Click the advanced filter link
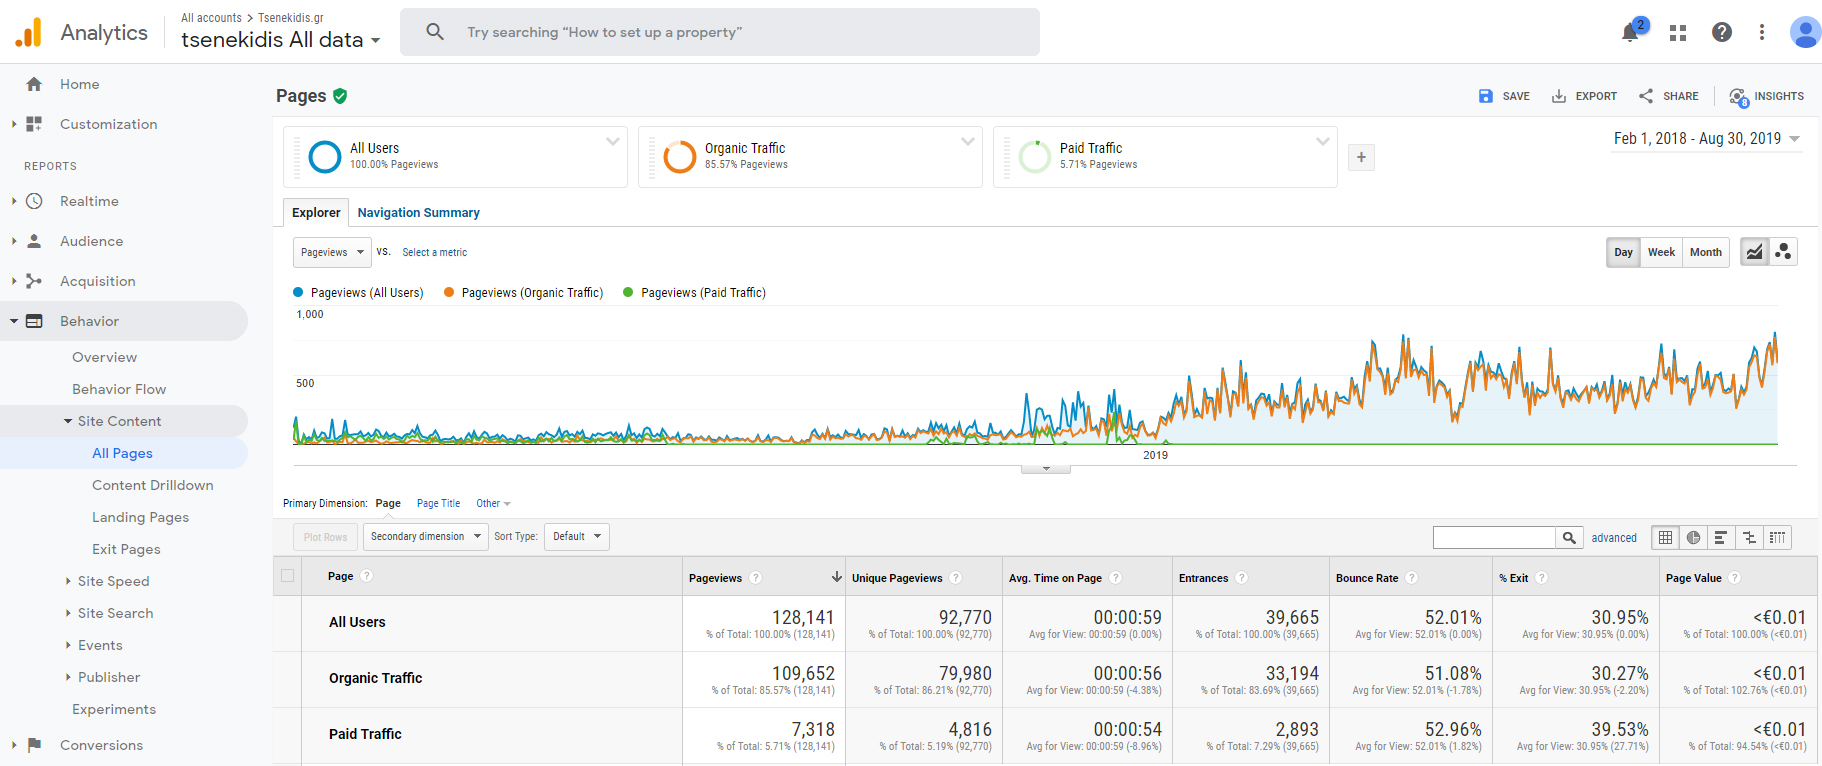The image size is (1822, 766). (x=1614, y=537)
